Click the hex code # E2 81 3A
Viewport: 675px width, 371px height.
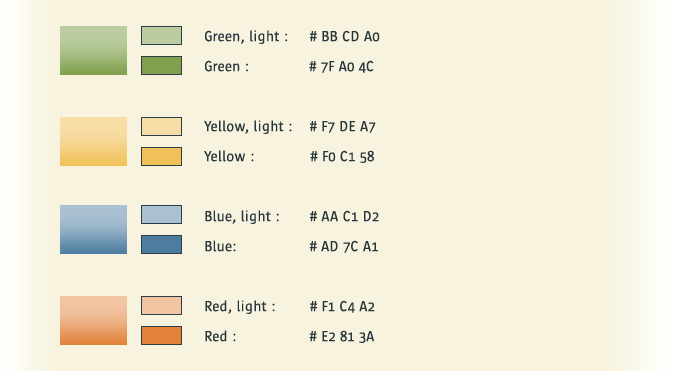click(x=342, y=337)
